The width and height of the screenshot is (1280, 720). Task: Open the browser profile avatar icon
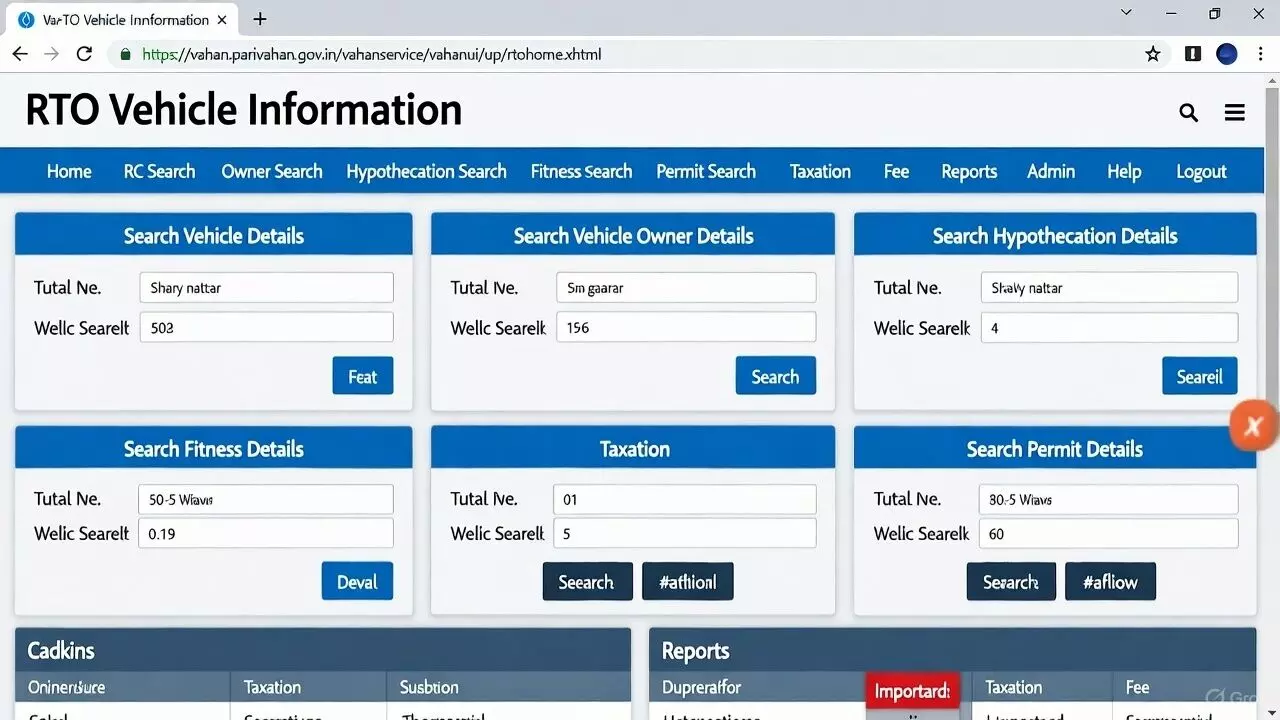1227,54
